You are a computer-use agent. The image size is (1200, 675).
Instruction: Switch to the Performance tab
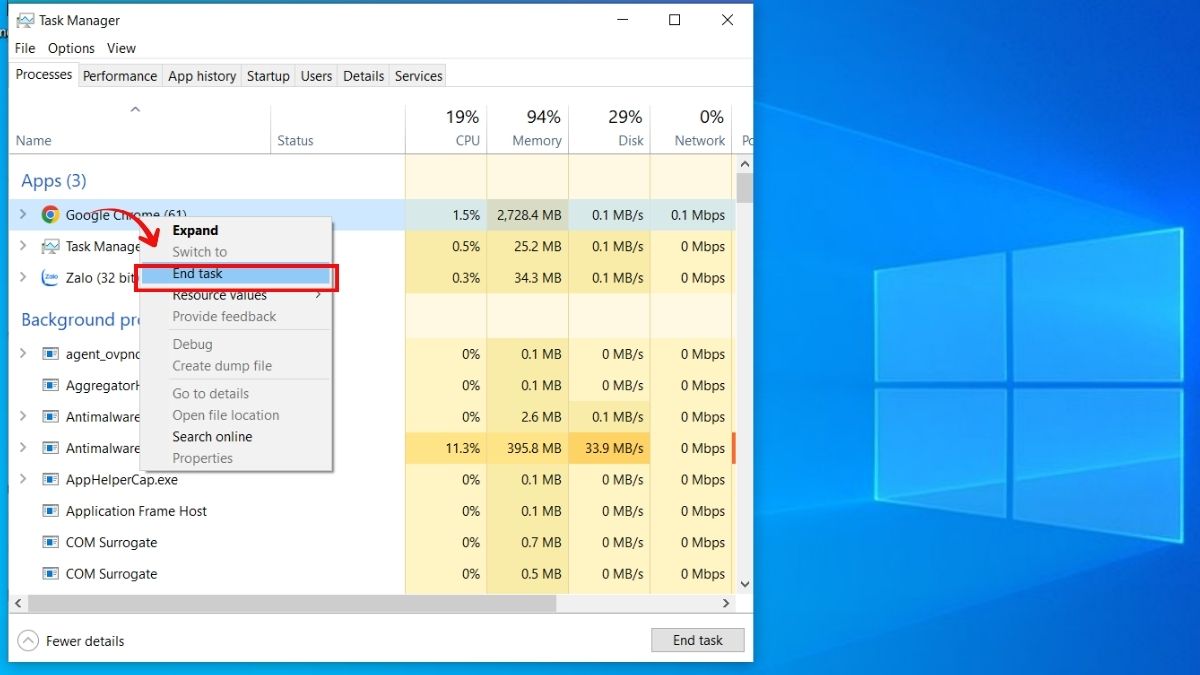pos(120,76)
